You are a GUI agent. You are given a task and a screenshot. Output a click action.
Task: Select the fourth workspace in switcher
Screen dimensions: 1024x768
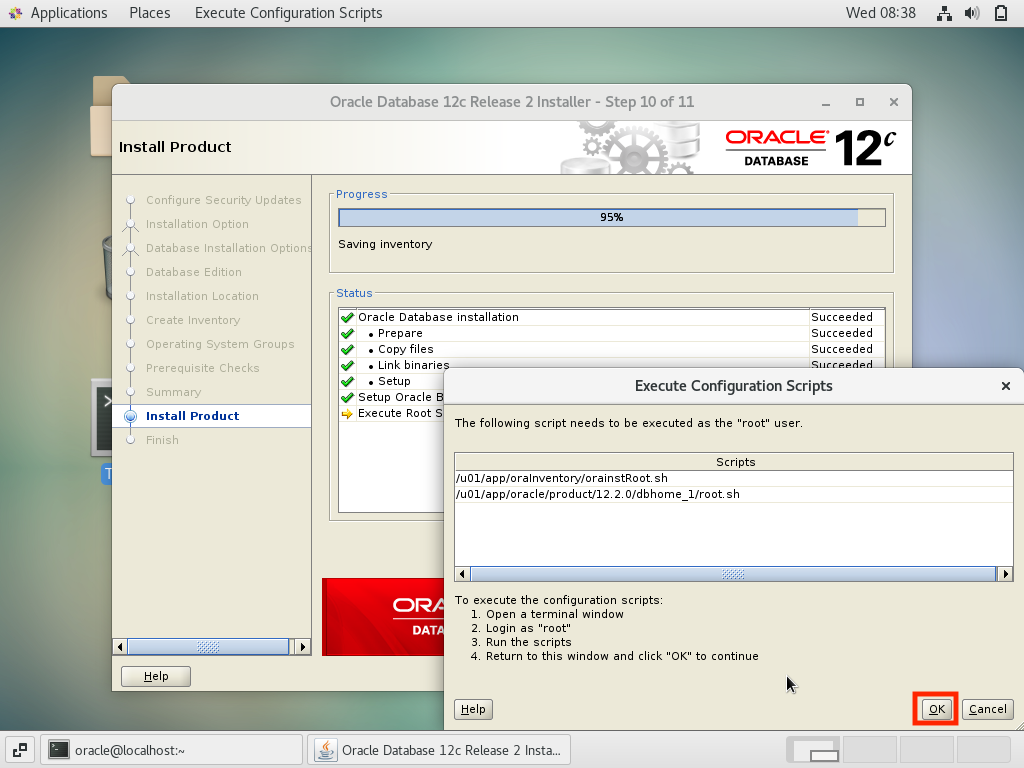(x=984, y=750)
